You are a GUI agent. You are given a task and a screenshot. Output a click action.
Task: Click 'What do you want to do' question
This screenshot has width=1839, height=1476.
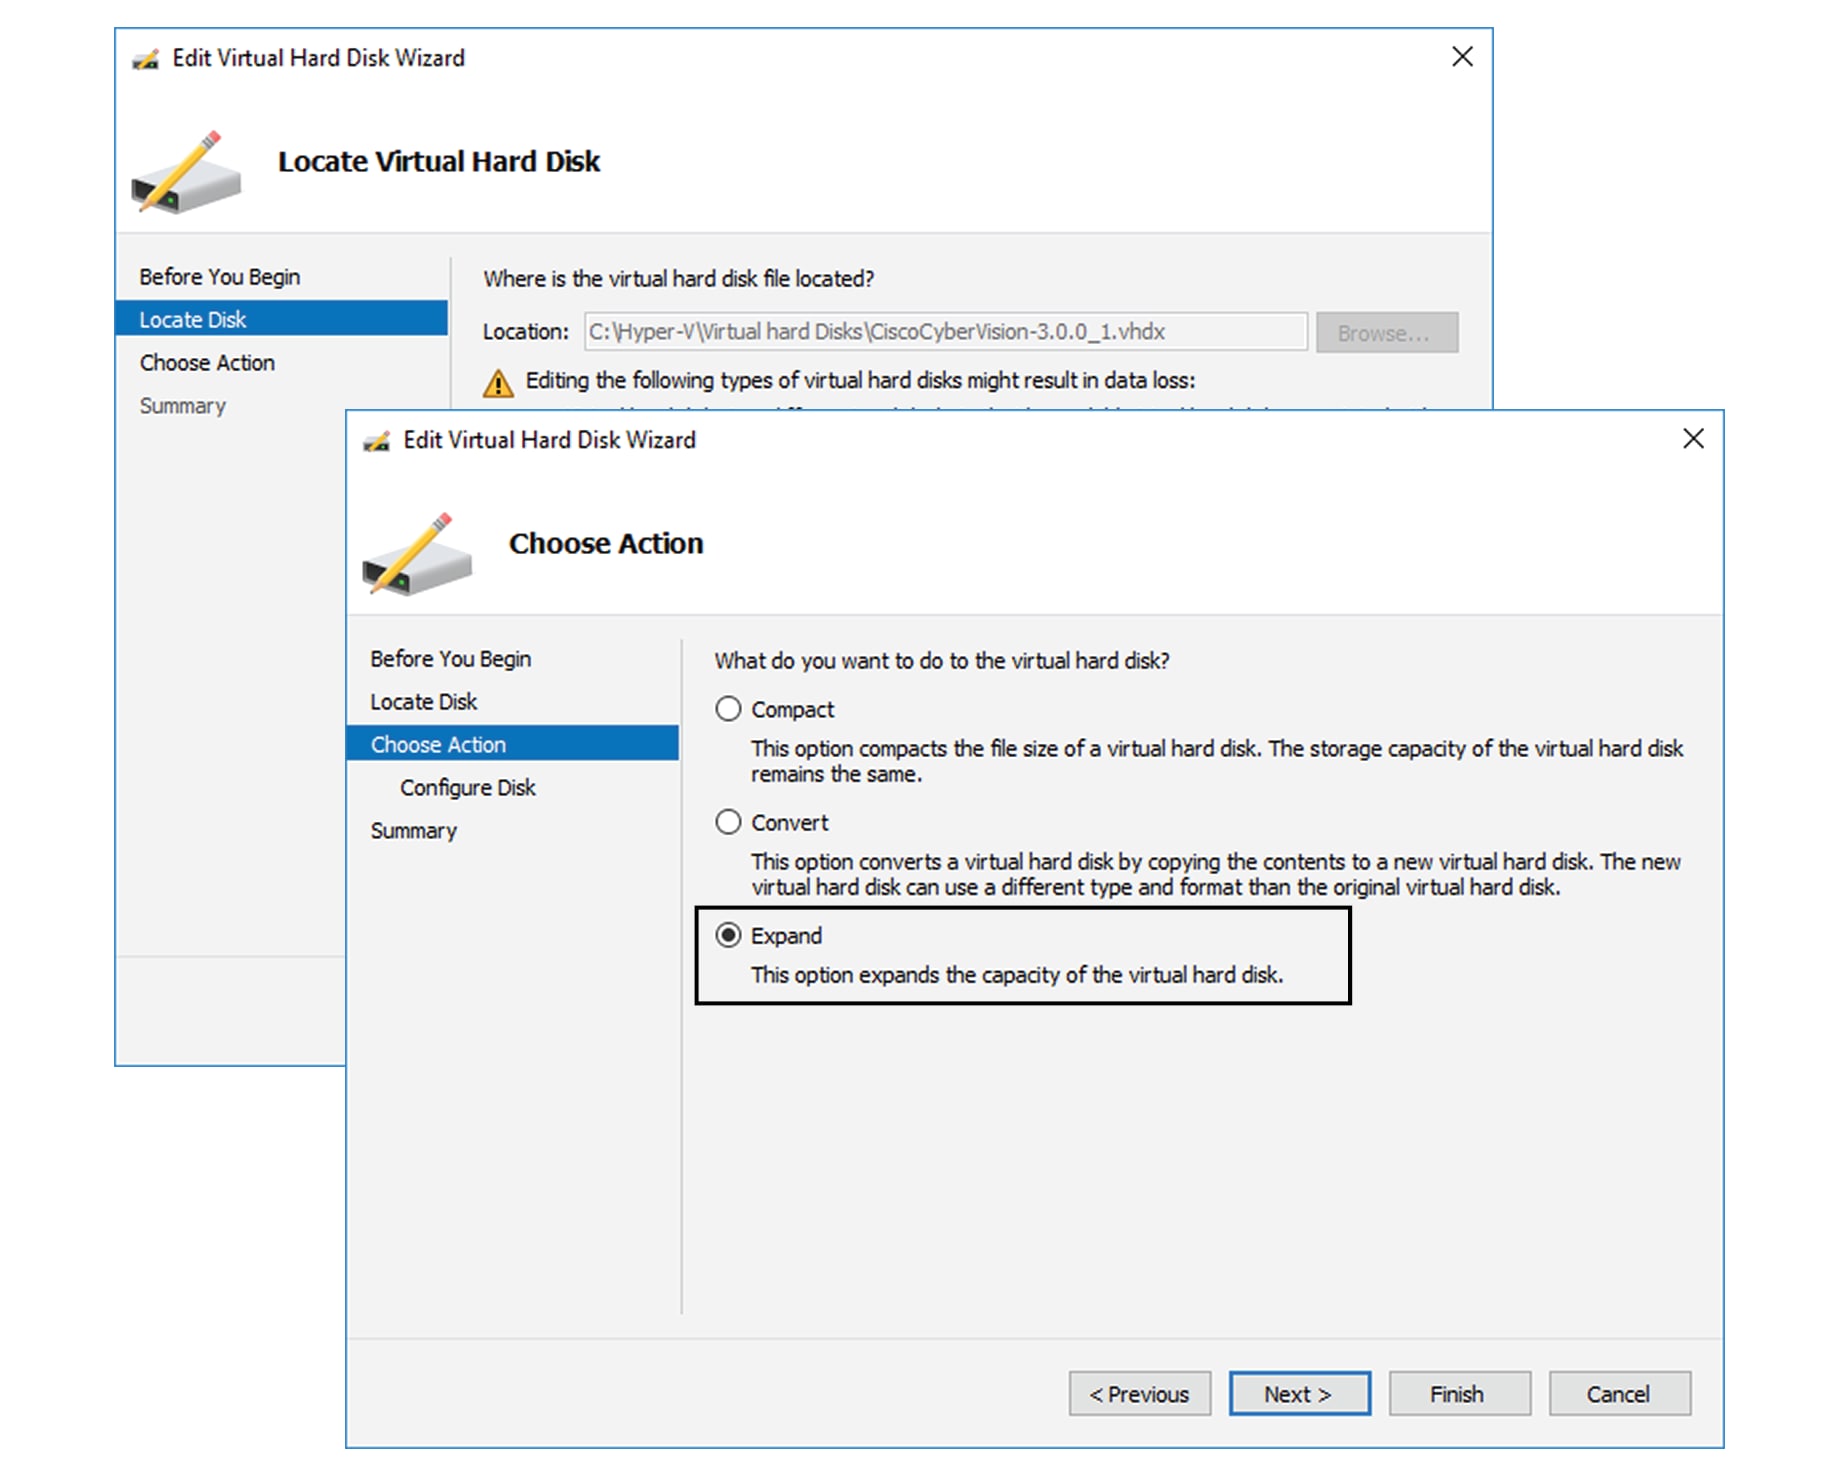click(x=942, y=661)
